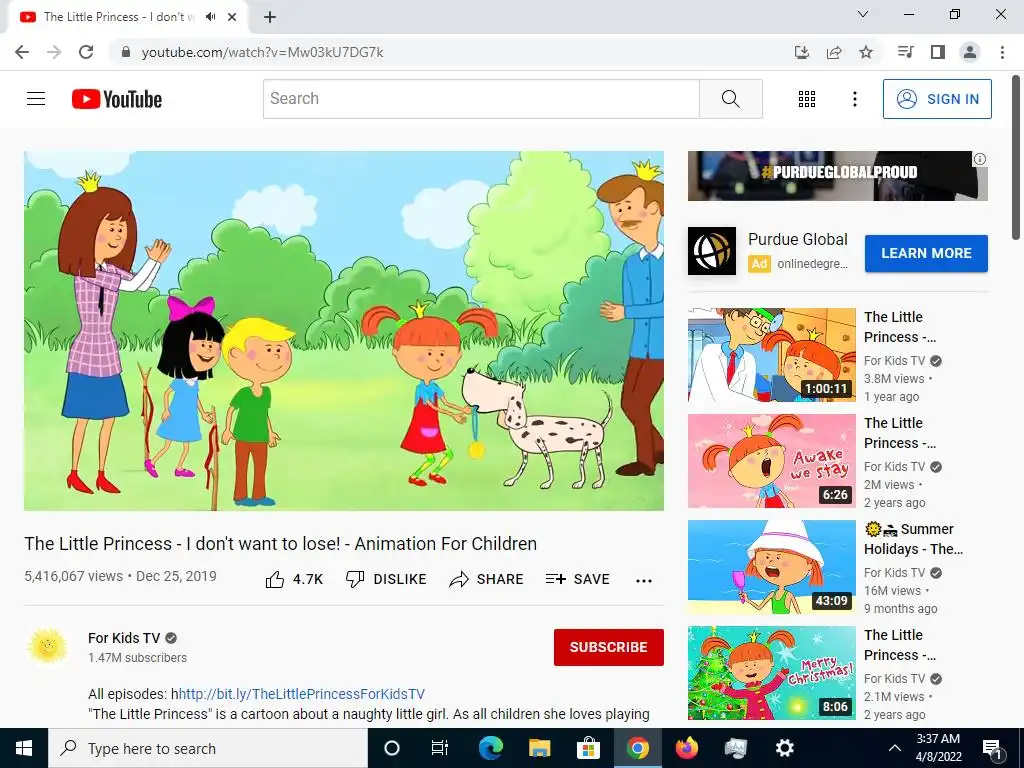Reload the page
Viewport: 1024px width, 768px height.
tap(86, 52)
